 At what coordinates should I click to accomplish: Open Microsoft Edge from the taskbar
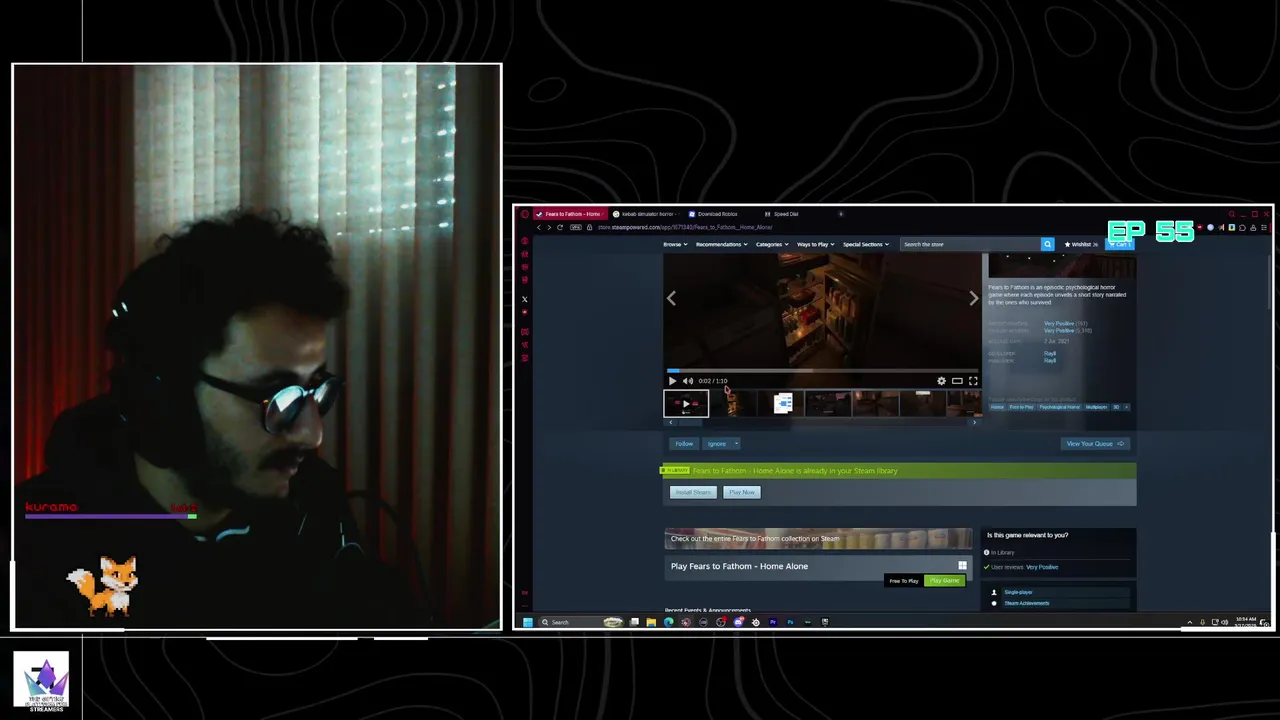click(x=668, y=622)
